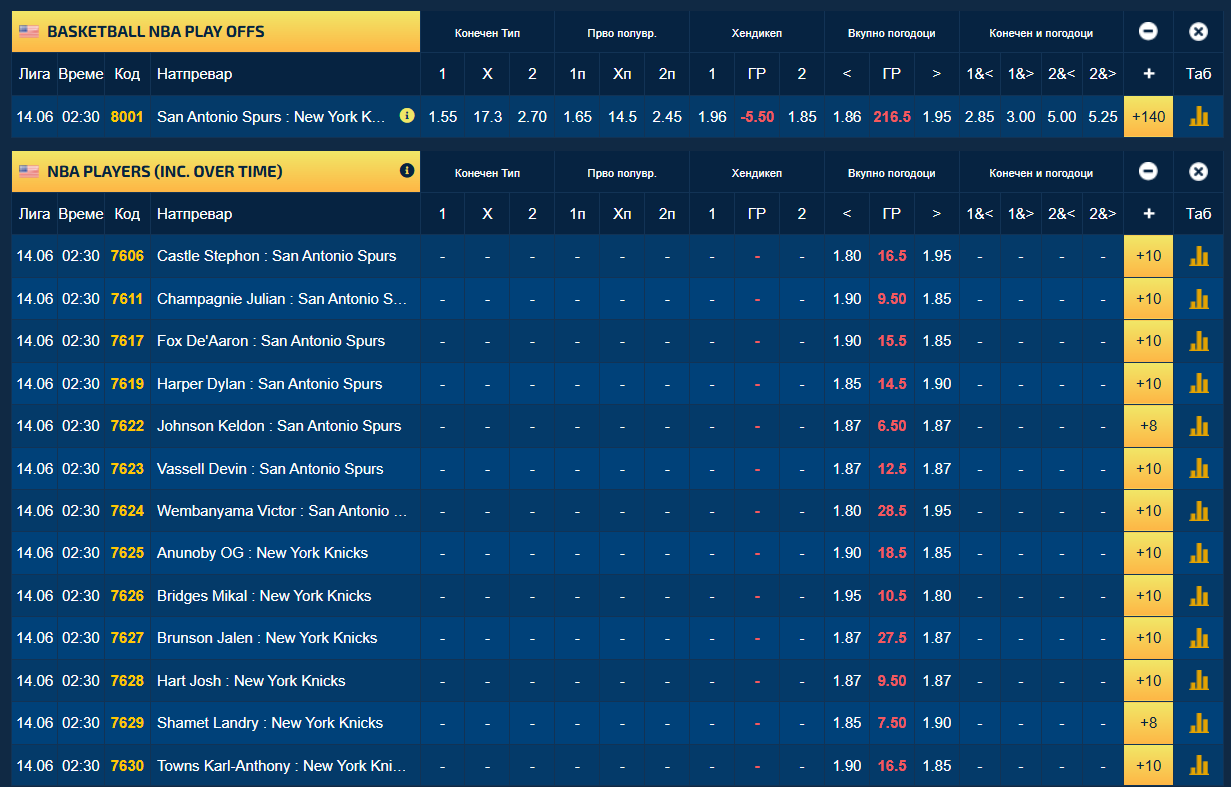The height and width of the screenshot is (787, 1231).
Task: Pick home win odds 1.55 for Spurs
Action: (442, 117)
